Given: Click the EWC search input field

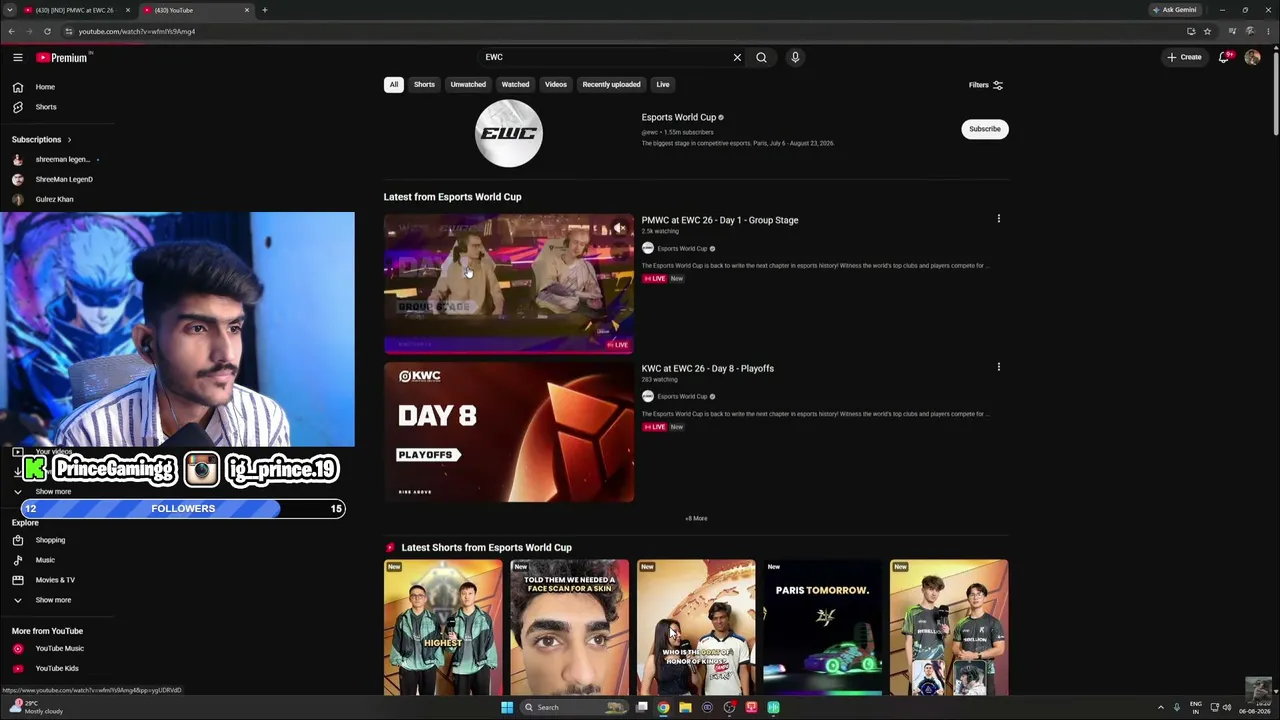Looking at the screenshot, I should coord(605,57).
